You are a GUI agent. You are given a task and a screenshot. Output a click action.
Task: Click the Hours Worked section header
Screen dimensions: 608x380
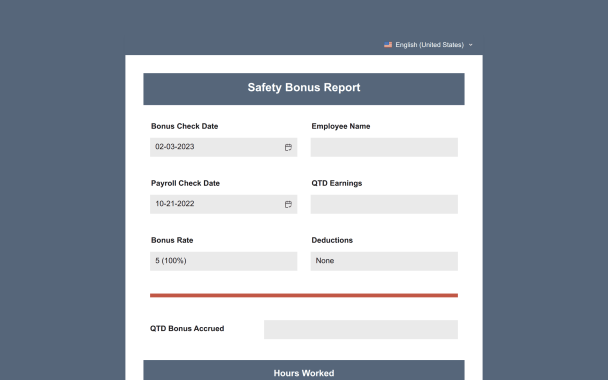coord(304,371)
